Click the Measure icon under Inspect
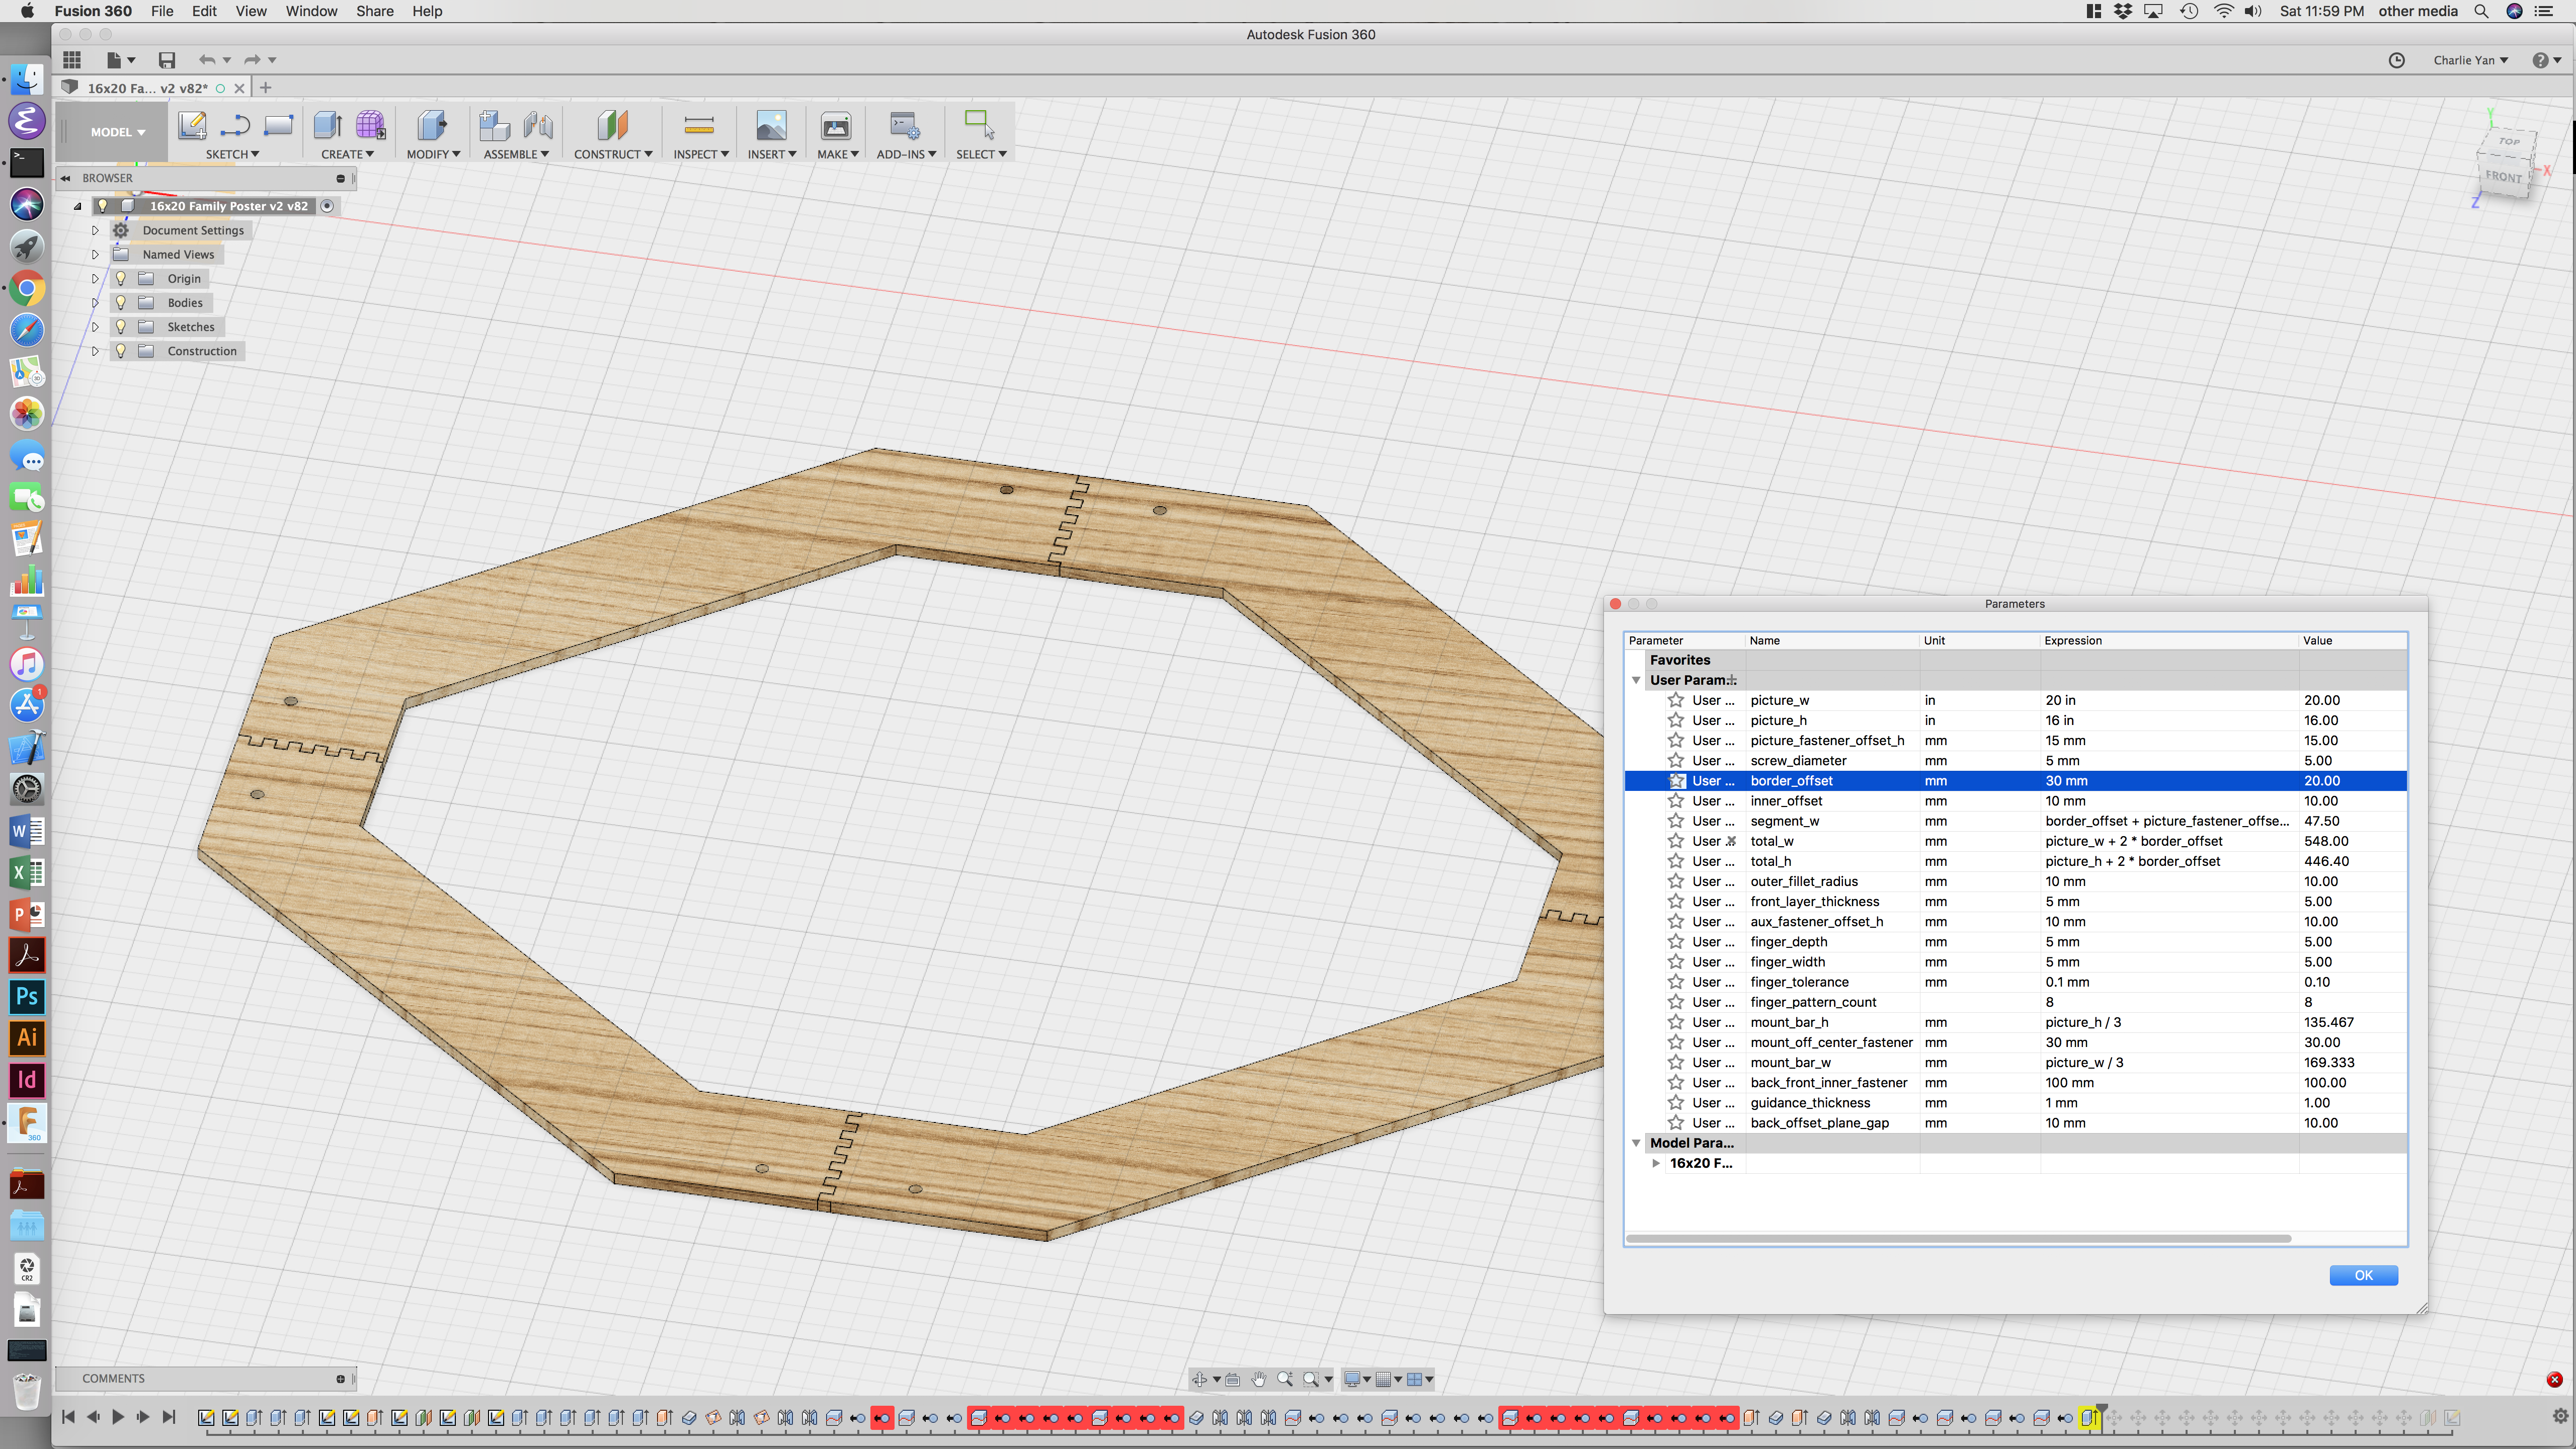The image size is (2576, 1449). [x=699, y=126]
